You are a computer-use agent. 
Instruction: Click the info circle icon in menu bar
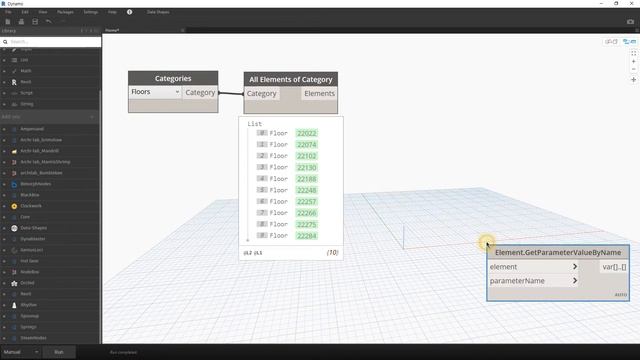129,12
